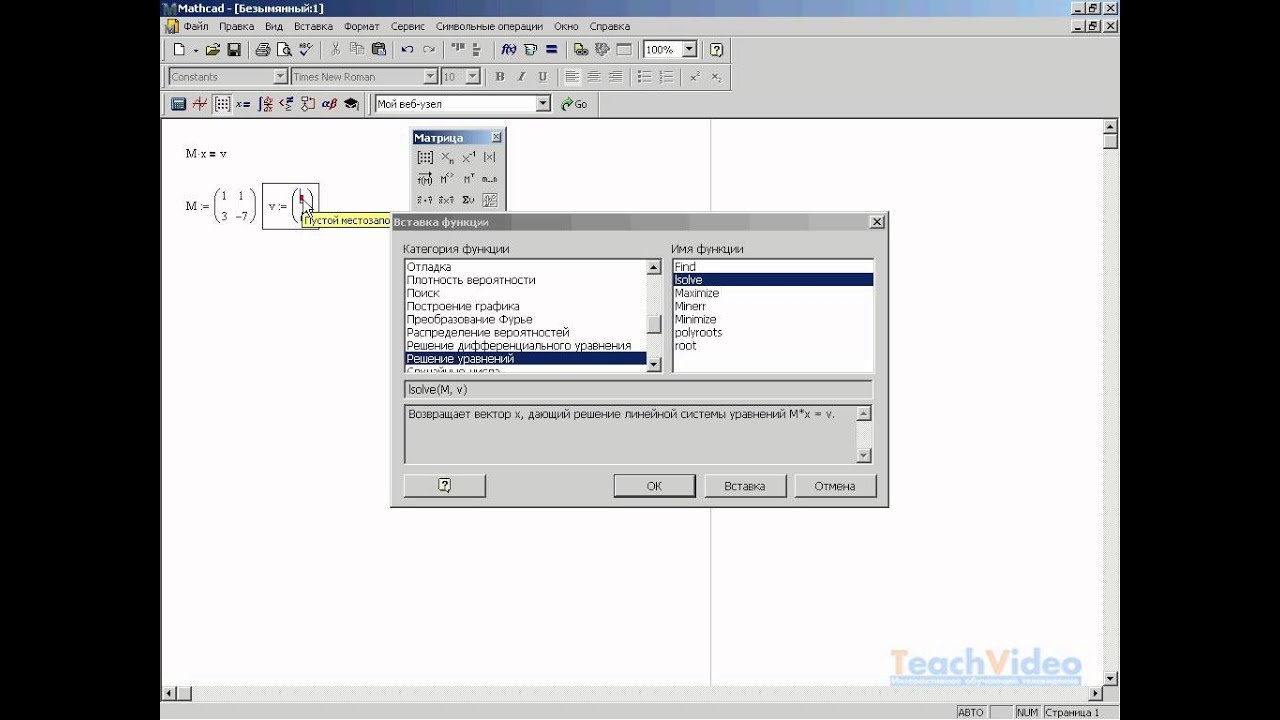
Task: Open the Help question-mark icon
Action: (x=716, y=49)
